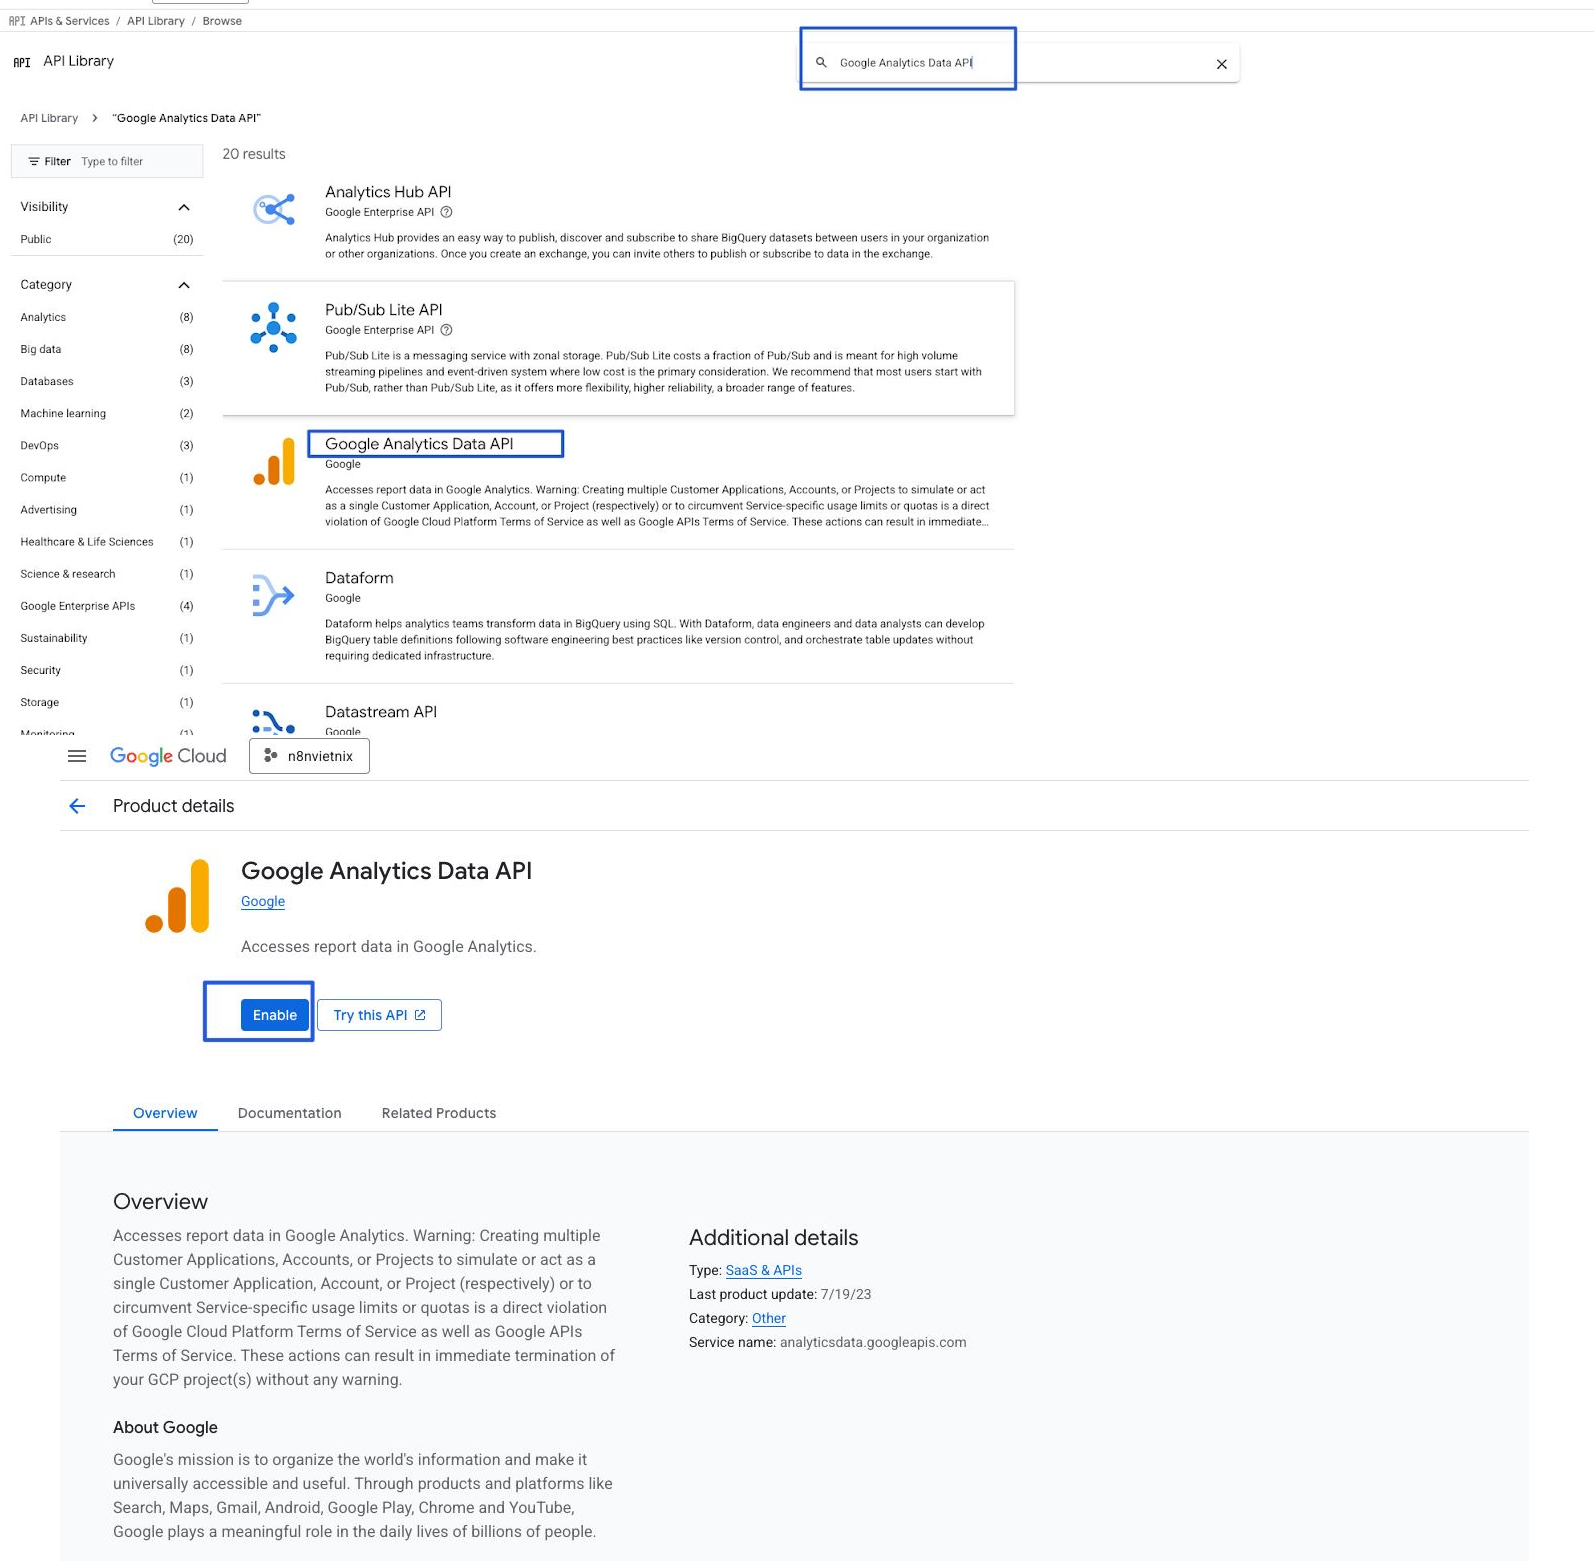Click the Browse breadcrumb

click(222, 21)
